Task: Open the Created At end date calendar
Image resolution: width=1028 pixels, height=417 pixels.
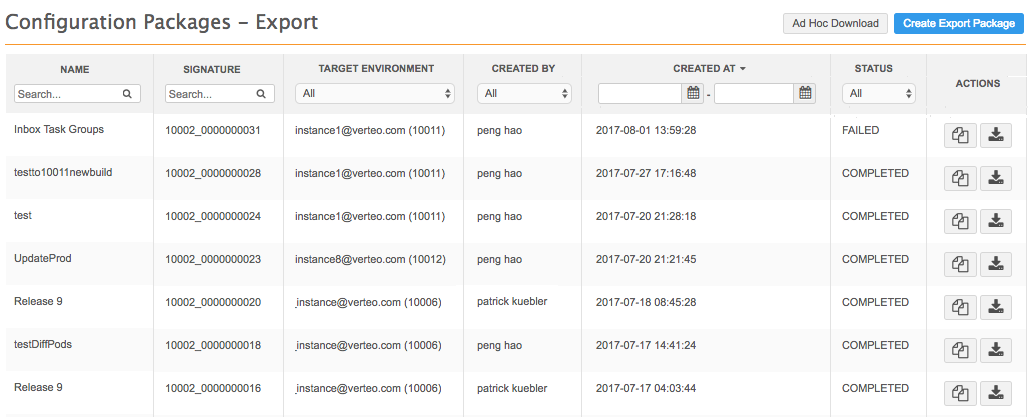Action: coord(806,93)
